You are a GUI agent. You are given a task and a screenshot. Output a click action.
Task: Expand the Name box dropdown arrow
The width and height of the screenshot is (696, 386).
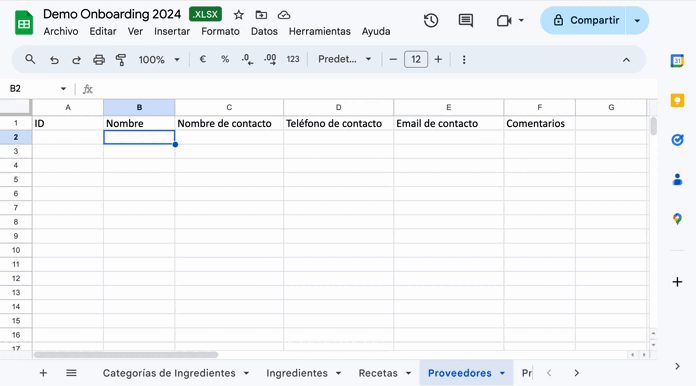click(63, 89)
